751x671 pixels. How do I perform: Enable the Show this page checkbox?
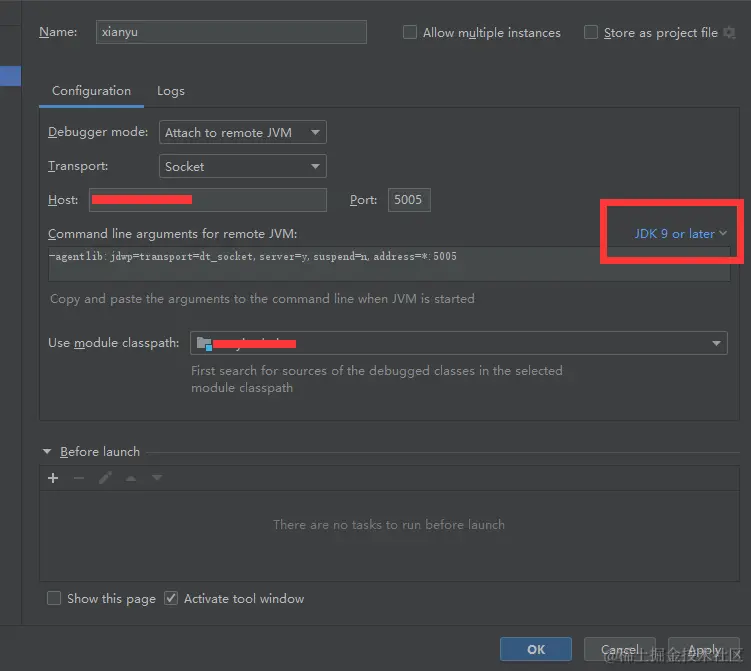pyautogui.click(x=54, y=598)
